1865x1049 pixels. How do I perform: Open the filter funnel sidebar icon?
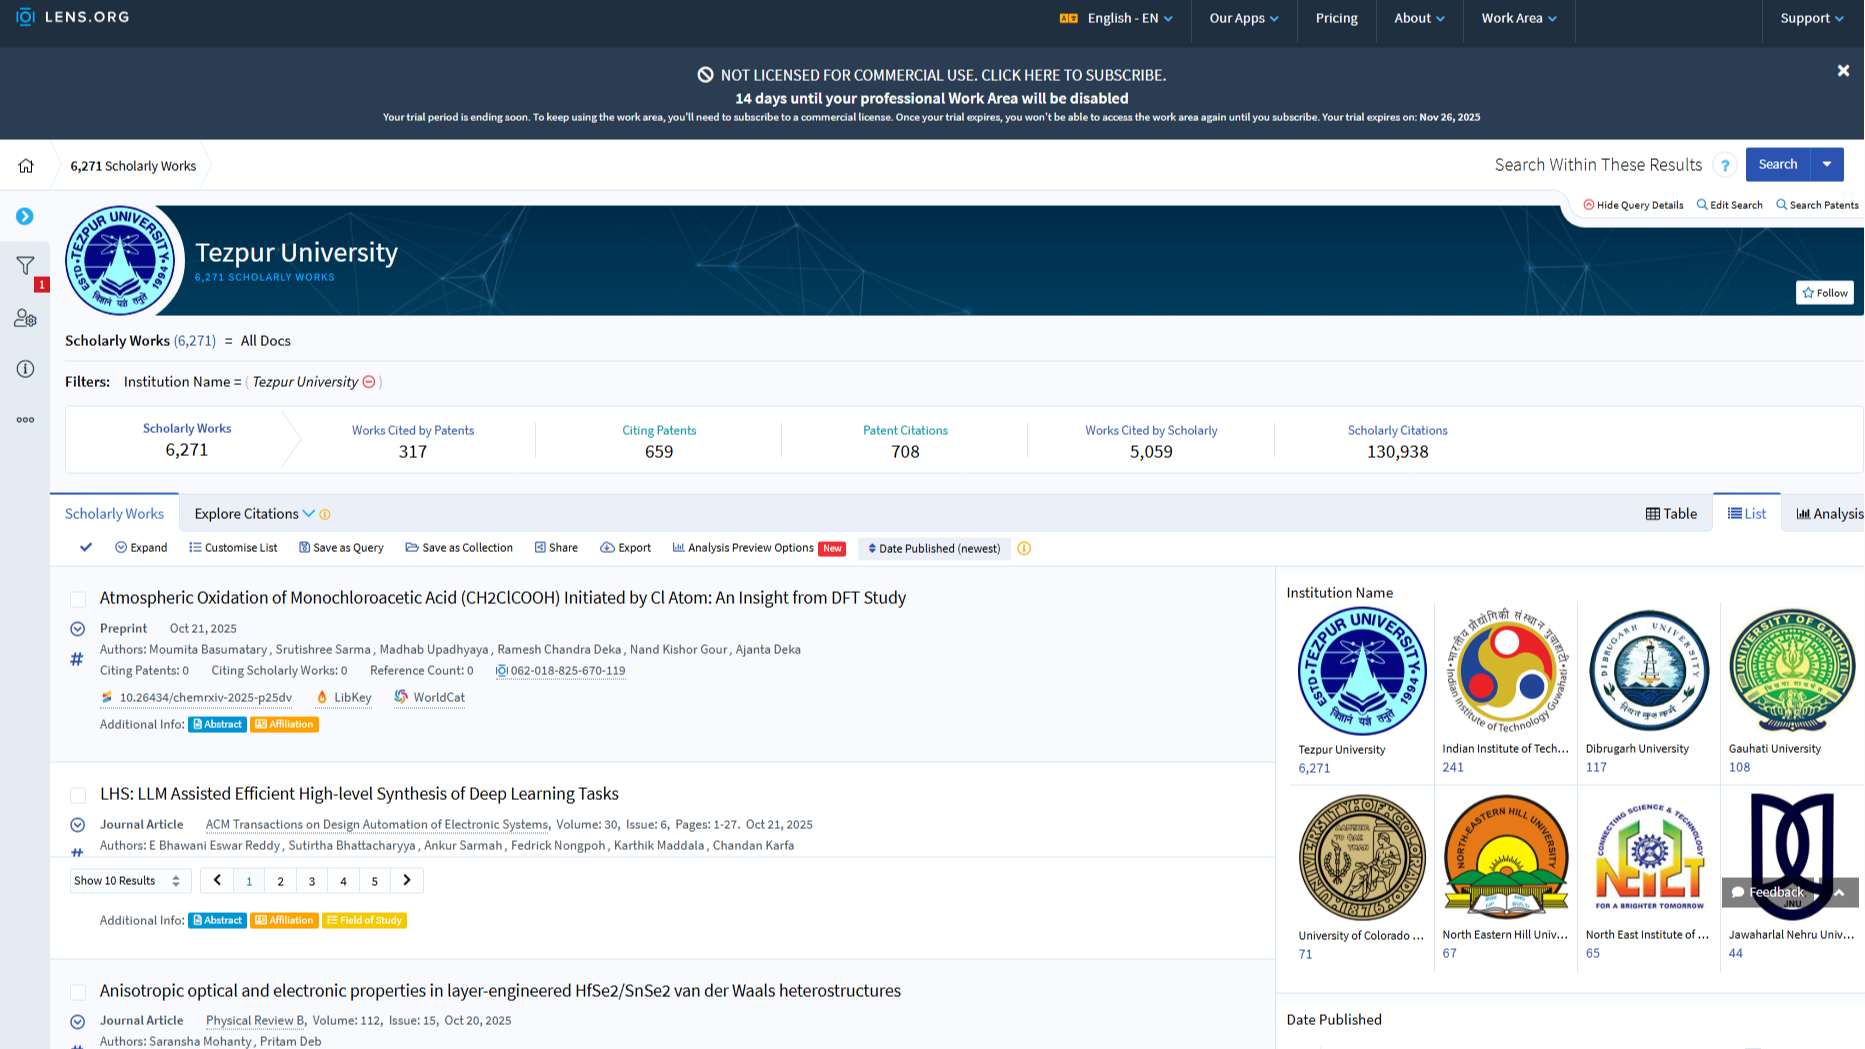(26, 265)
